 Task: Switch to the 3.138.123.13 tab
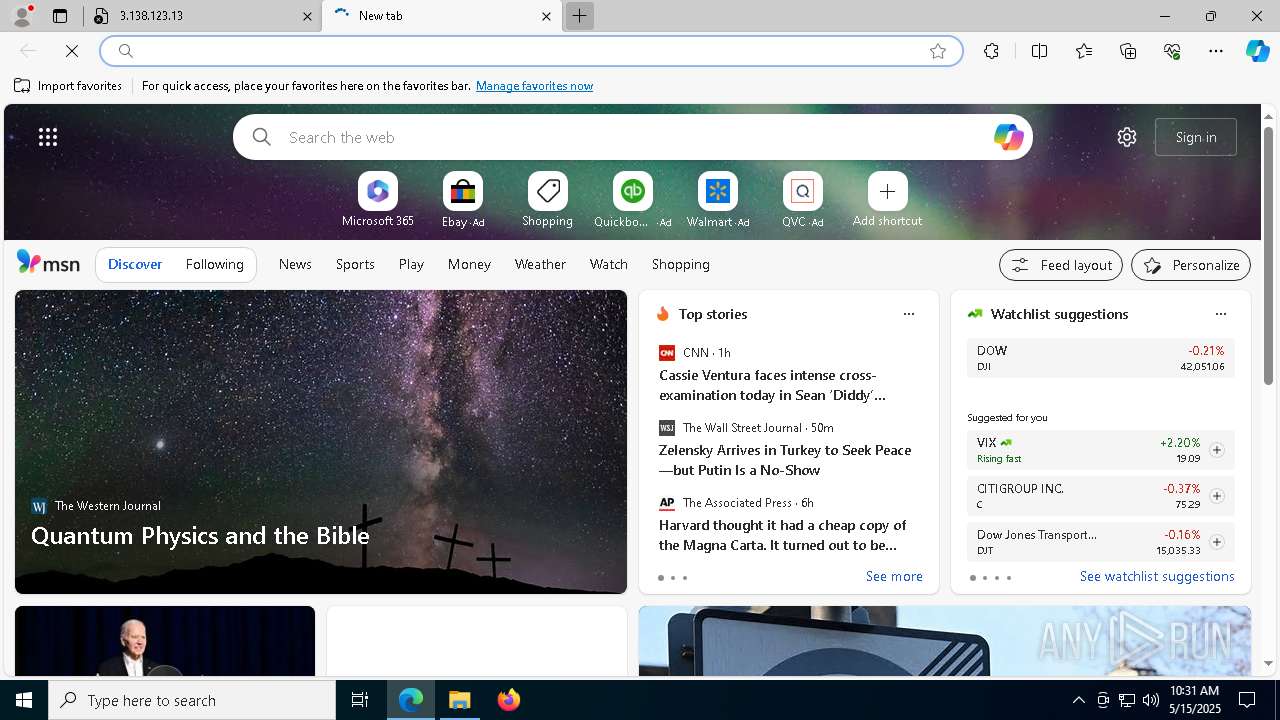point(200,16)
